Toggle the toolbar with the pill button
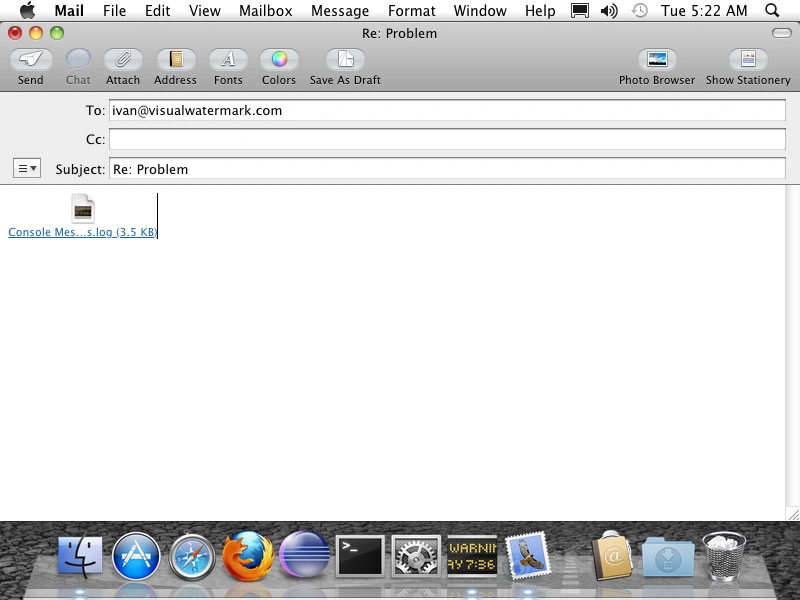800x600 pixels. (781, 33)
